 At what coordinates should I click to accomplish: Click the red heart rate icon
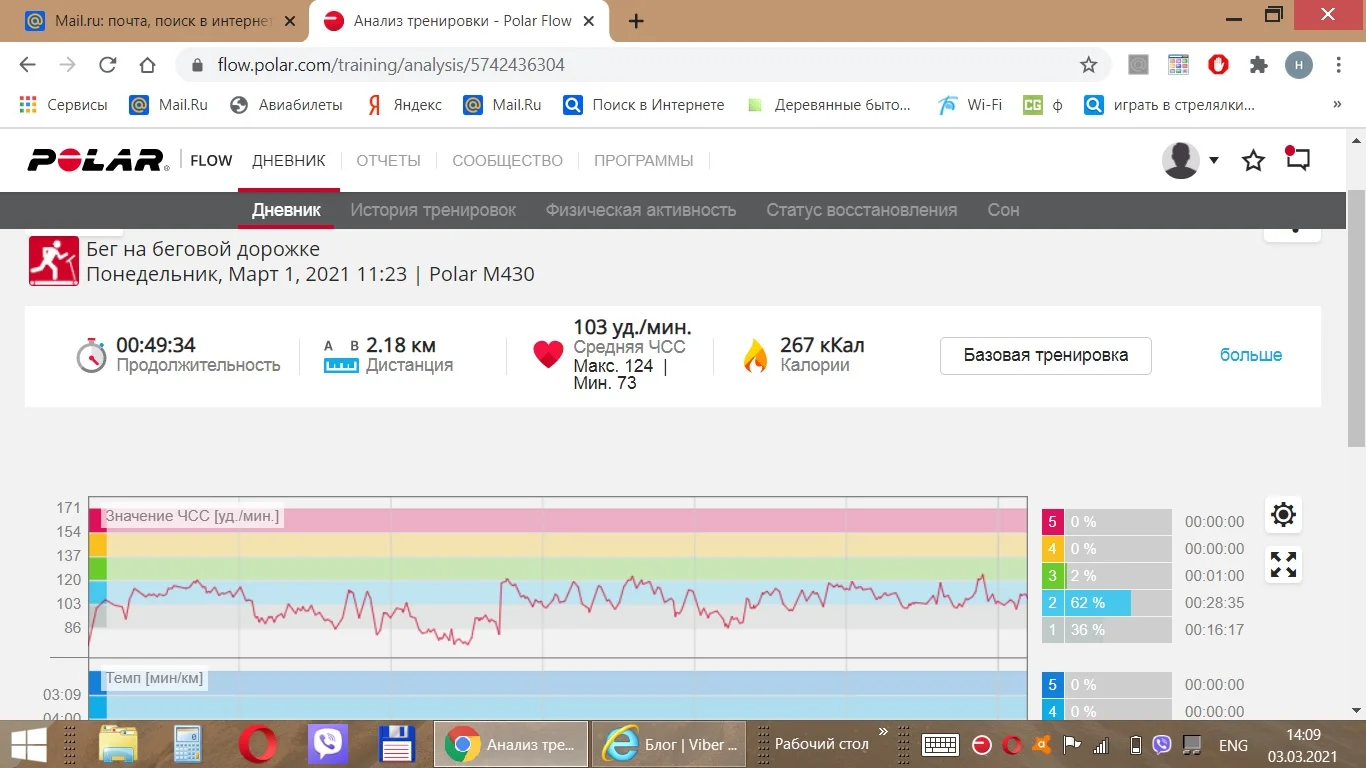point(548,355)
